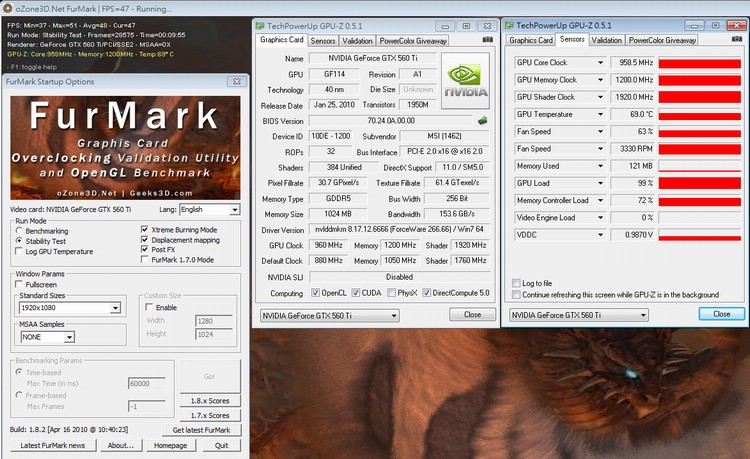Click Close button in Sensors GPU-Z window
The height and width of the screenshot is (459, 750).
click(722, 314)
